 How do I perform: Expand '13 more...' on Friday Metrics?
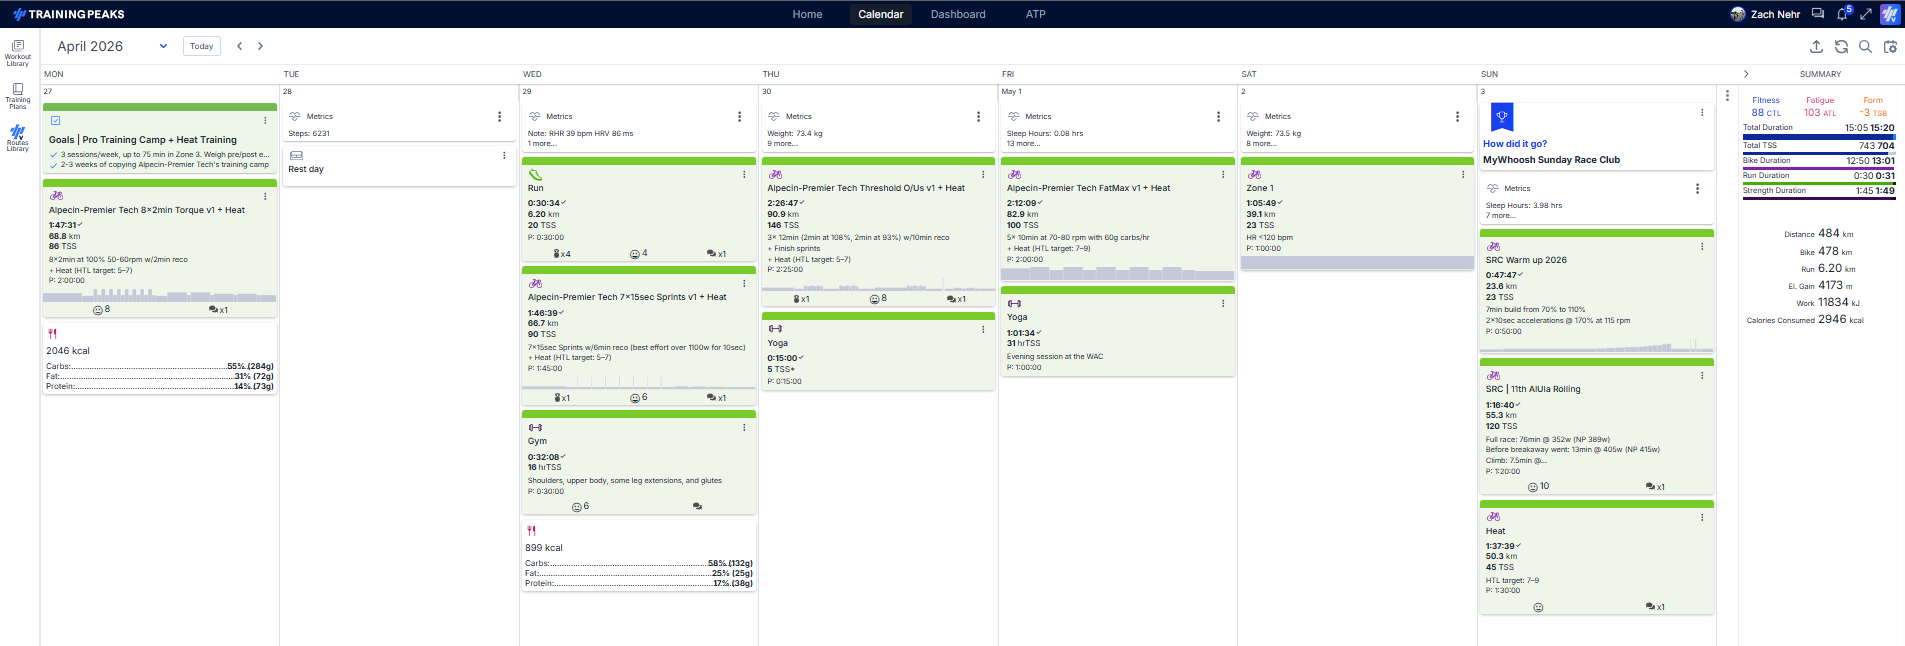(1023, 144)
